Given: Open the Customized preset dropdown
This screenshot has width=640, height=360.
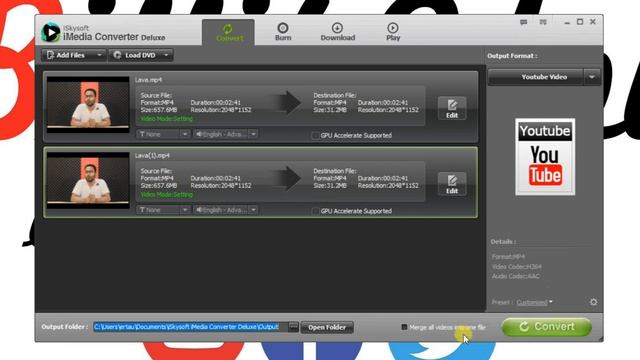Looking at the screenshot, I should tap(534, 302).
